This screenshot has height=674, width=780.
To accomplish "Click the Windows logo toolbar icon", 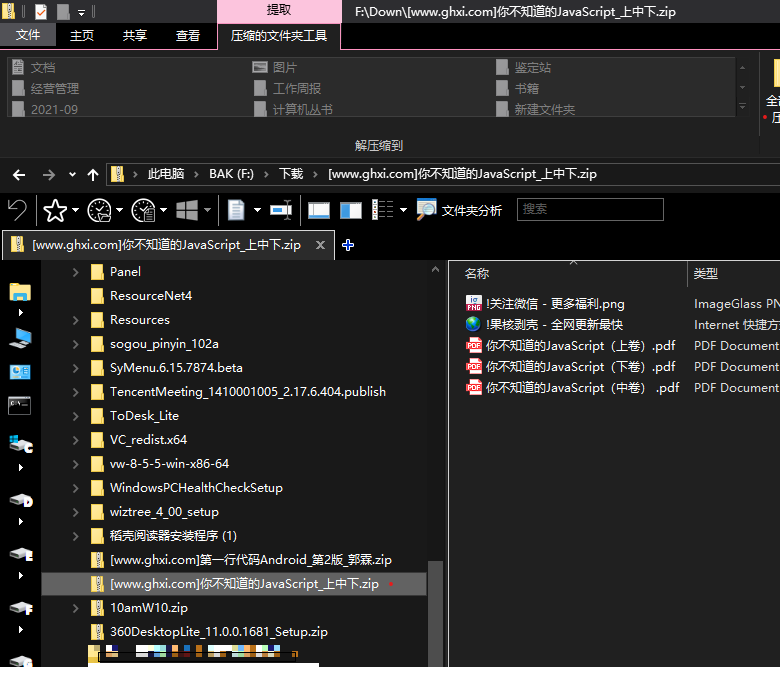I will pos(186,210).
